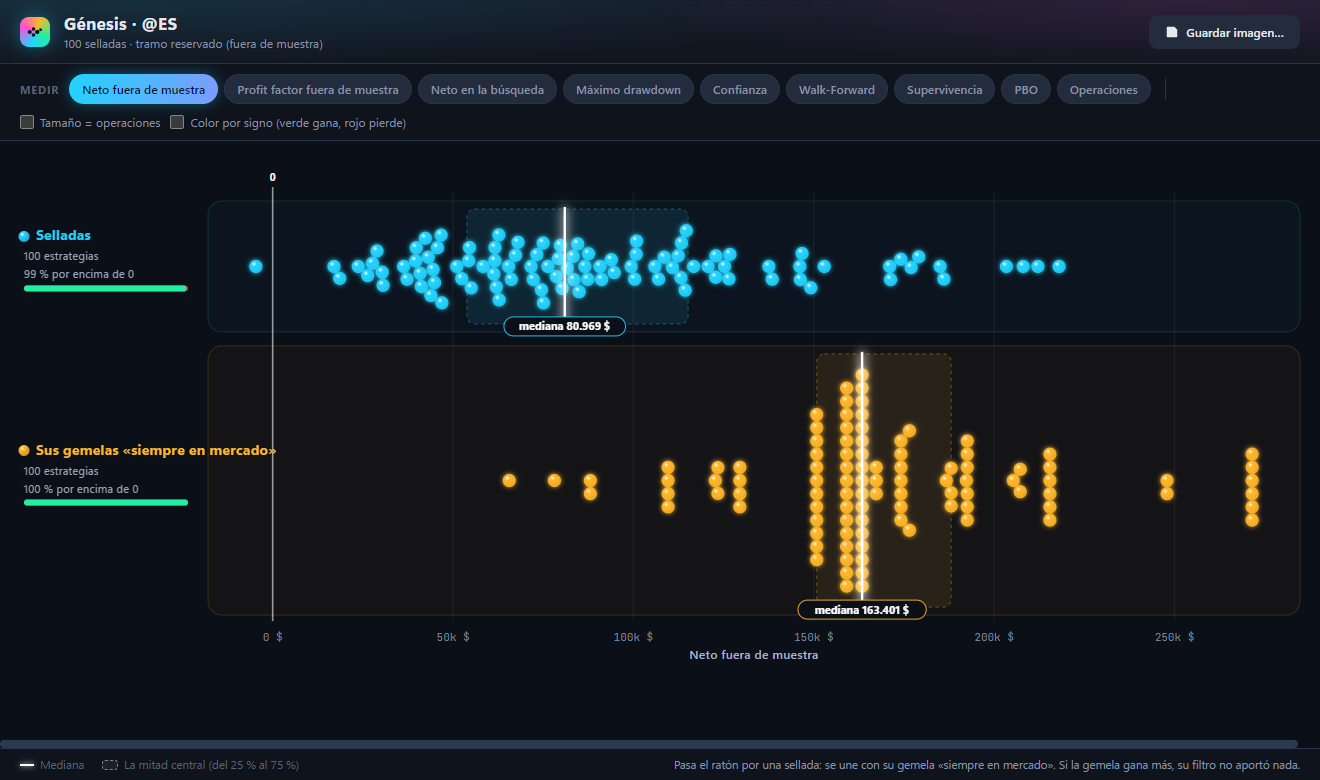Screen dimensions: 1320x780
Task: Click the MEDIR label
Action: (39, 90)
